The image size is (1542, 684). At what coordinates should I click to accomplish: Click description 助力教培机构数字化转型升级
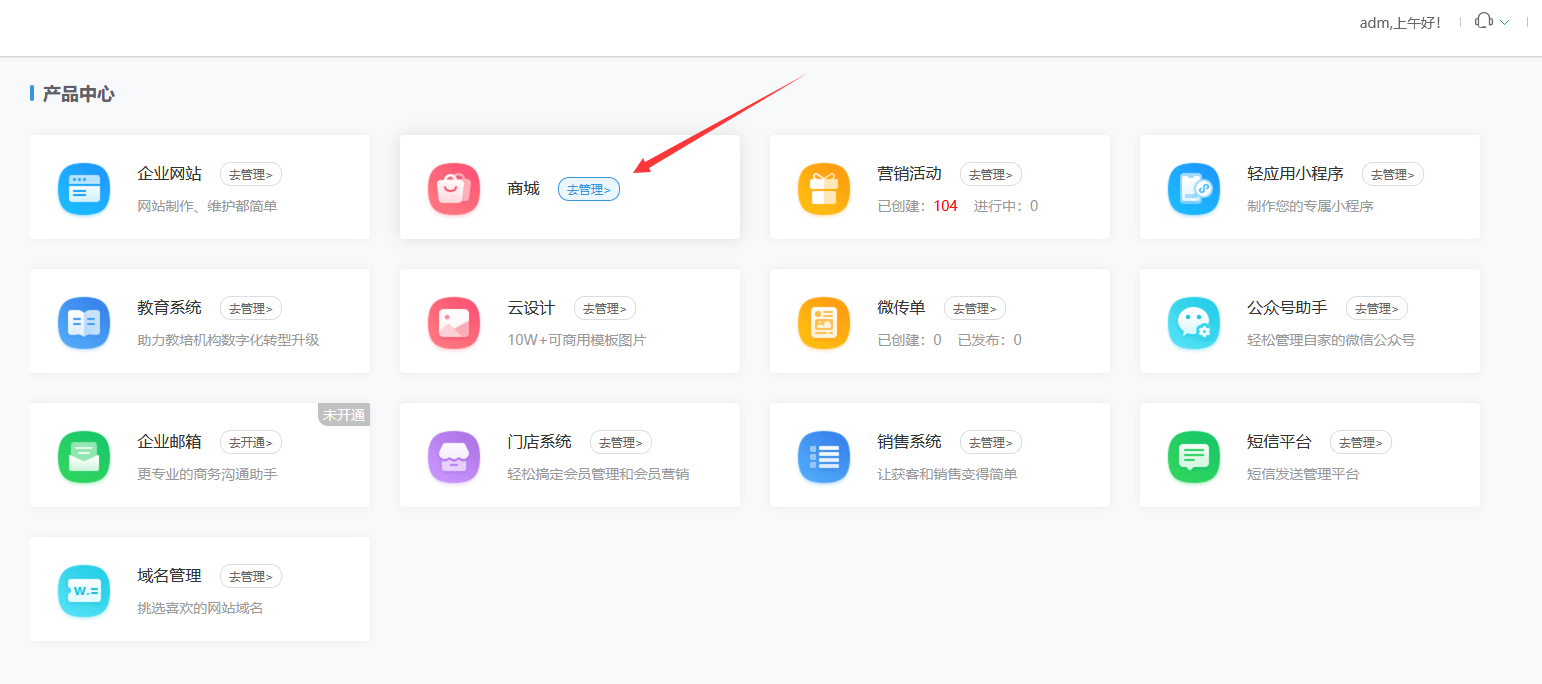pyautogui.click(x=228, y=340)
